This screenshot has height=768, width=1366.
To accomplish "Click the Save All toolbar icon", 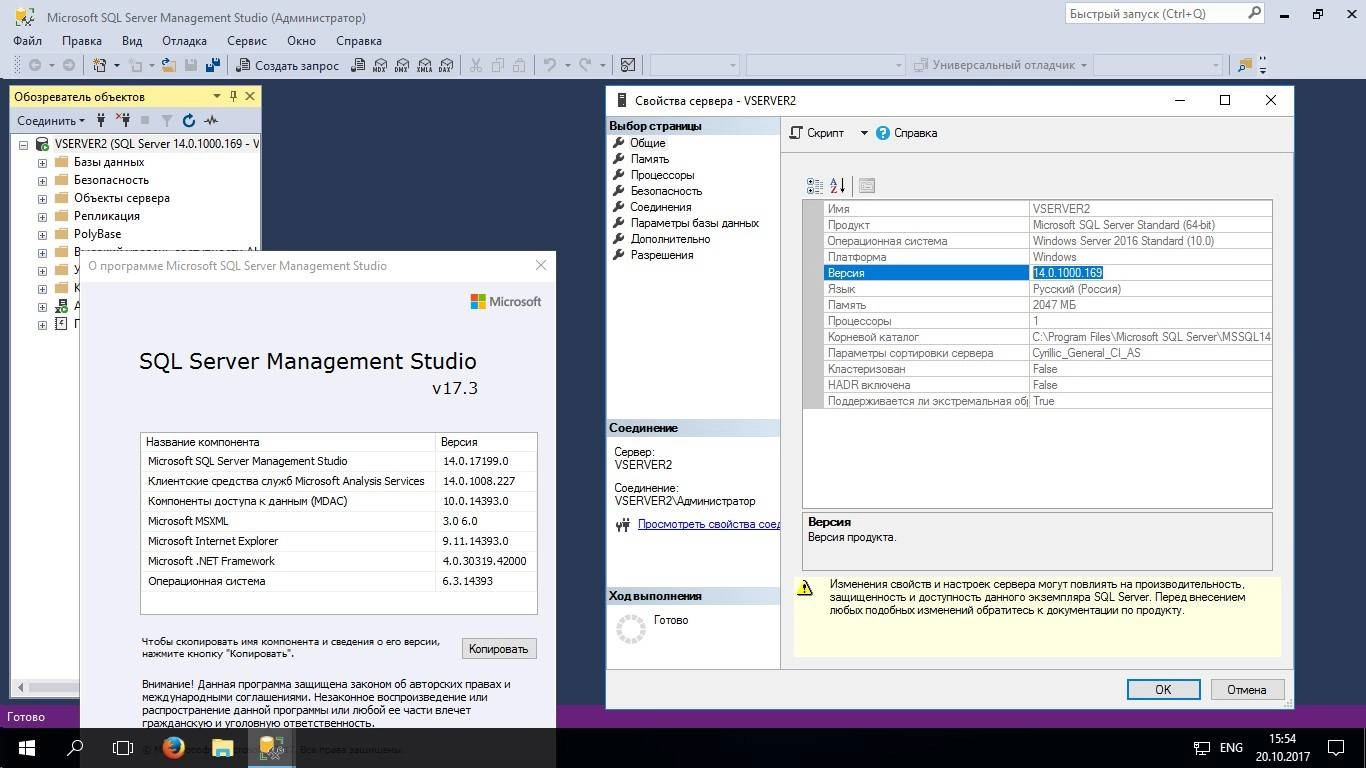I will point(212,65).
